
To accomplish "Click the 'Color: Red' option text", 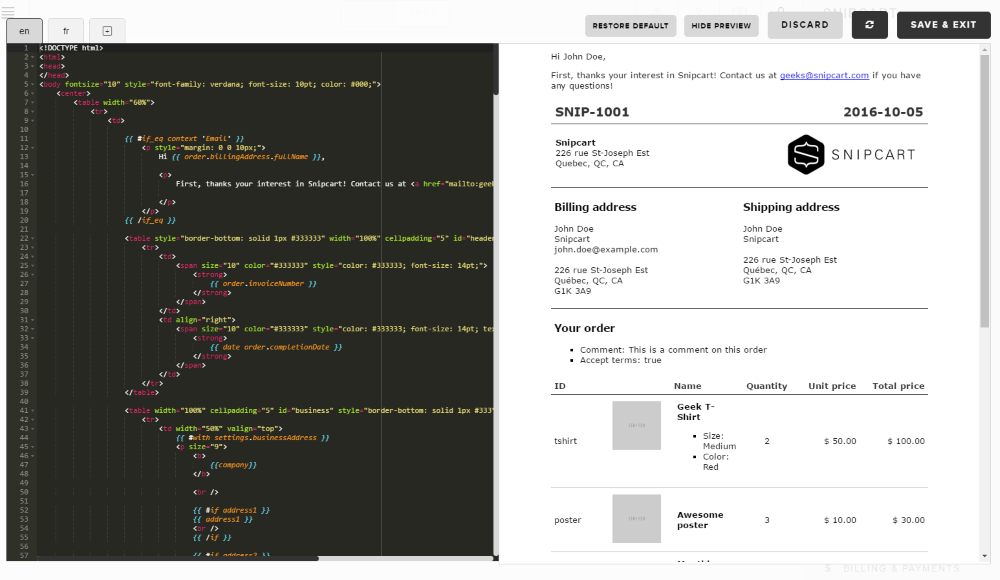I will click(716, 462).
